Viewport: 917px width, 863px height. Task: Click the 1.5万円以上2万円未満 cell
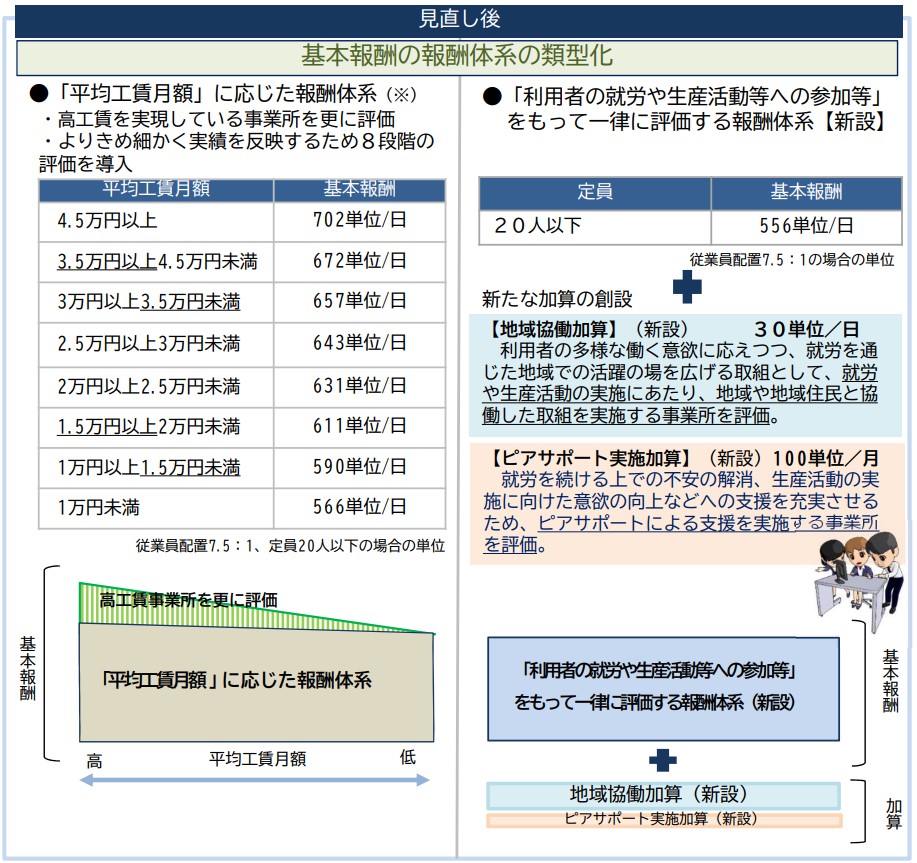tap(156, 427)
